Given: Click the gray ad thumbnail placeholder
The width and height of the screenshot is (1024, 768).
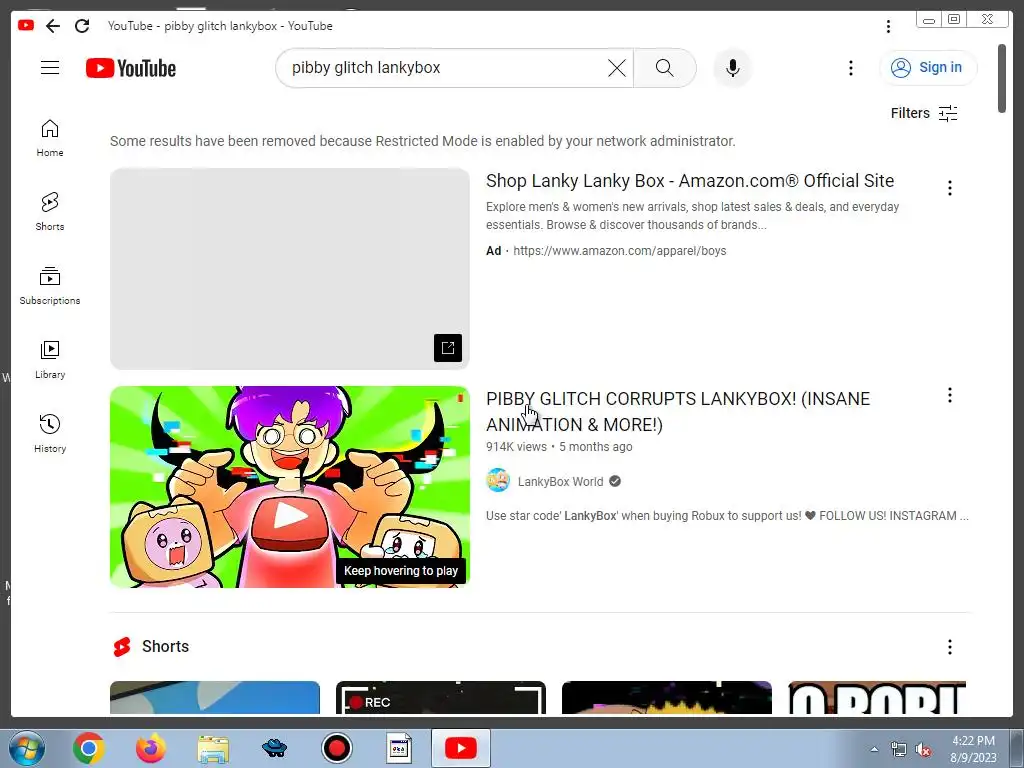Looking at the screenshot, I should coord(289,268).
